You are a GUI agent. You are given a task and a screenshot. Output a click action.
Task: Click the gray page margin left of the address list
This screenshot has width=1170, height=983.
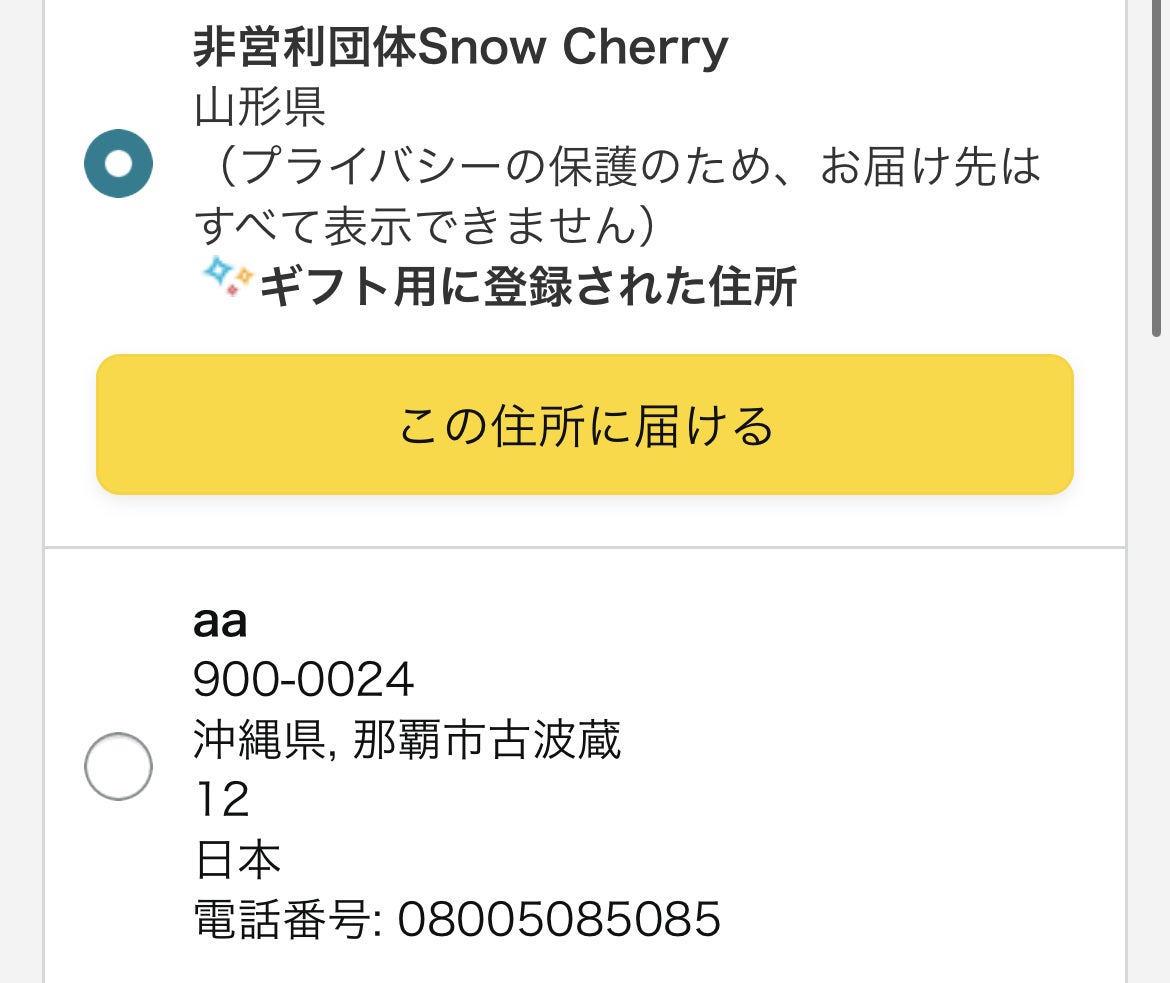(21, 500)
